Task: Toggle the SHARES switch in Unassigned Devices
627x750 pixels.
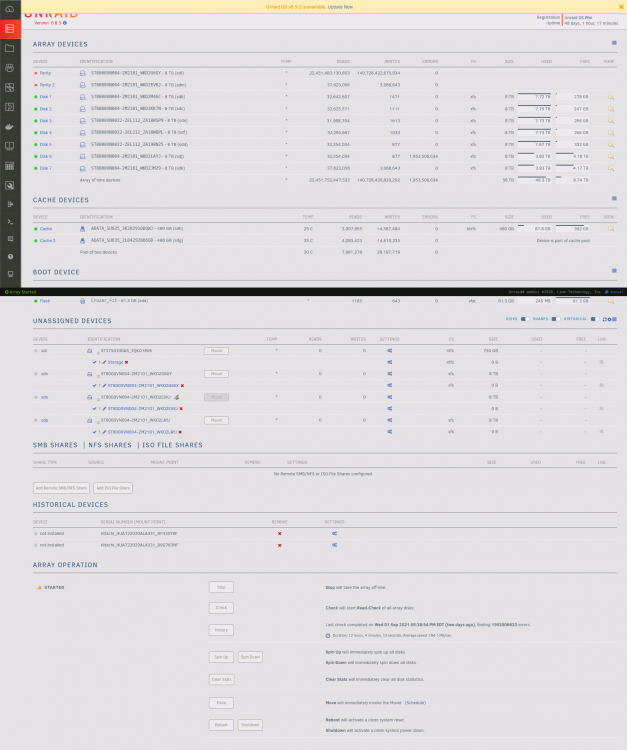Action: click(555, 319)
